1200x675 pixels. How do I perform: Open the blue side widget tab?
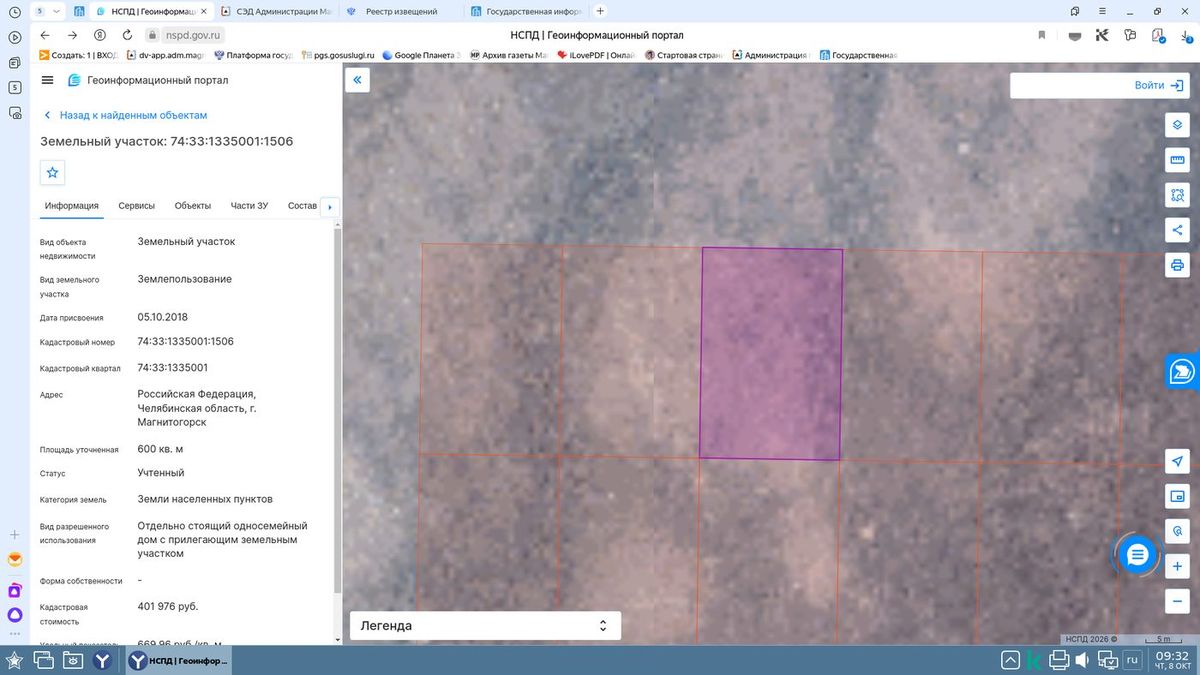pos(1183,371)
